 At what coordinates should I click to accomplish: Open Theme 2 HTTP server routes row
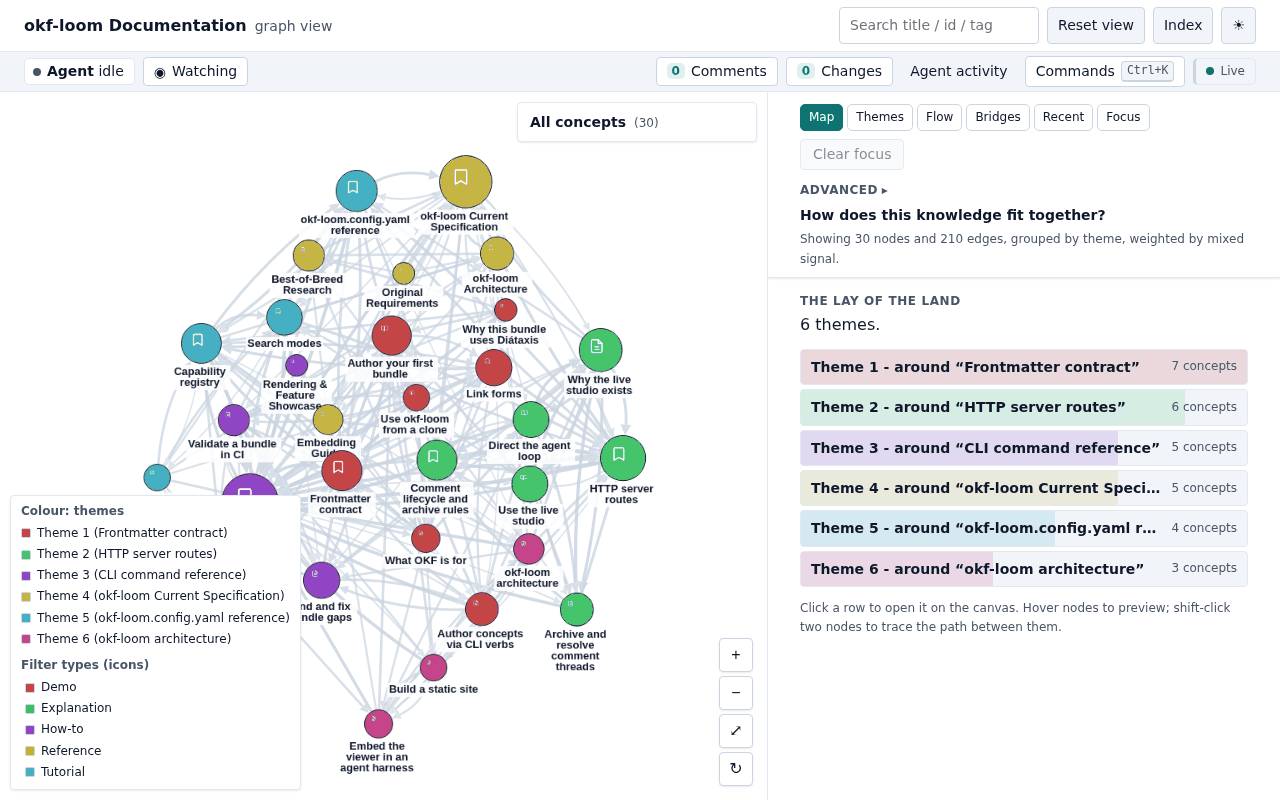(1024, 407)
